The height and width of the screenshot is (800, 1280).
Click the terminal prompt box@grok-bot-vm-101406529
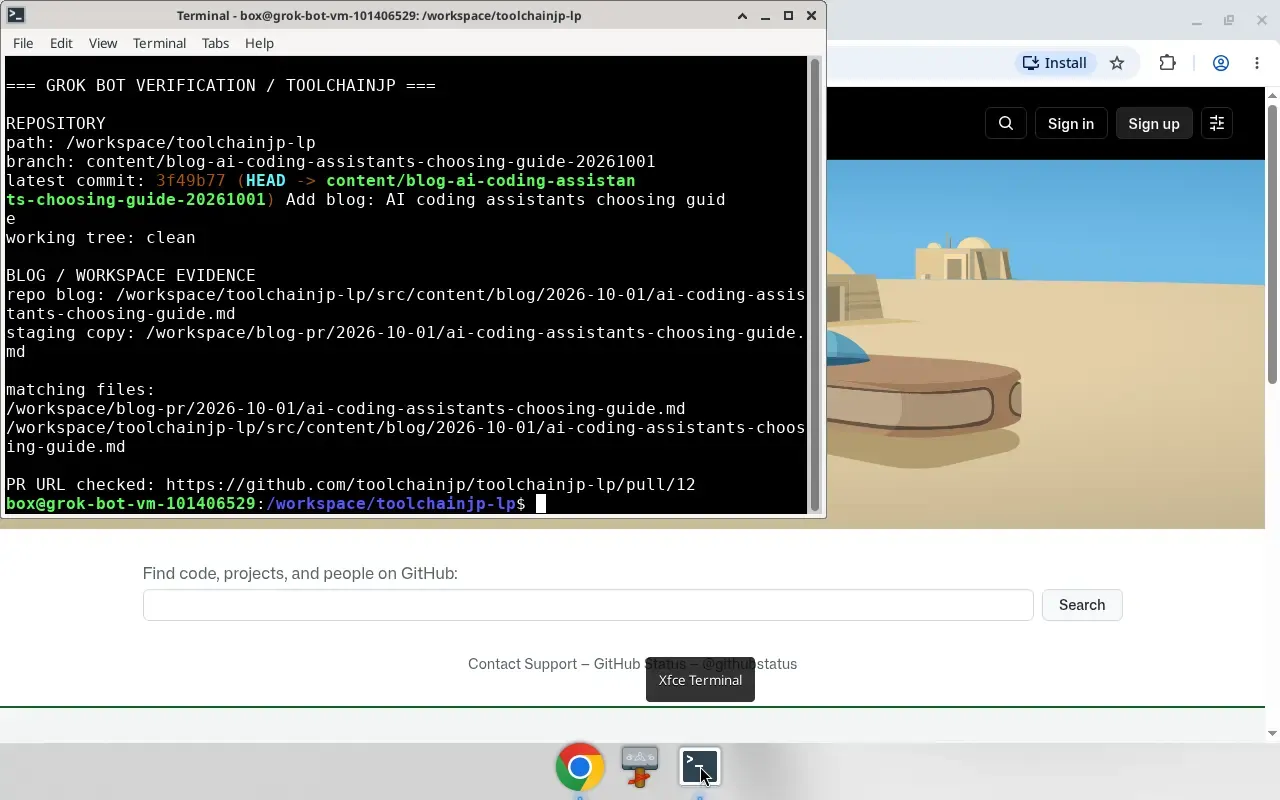coord(131,504)
